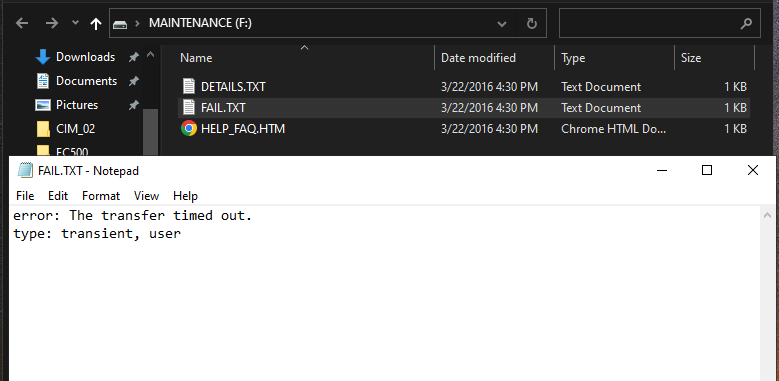Select the HELP_FAQ.HTM file

point(242,129)
